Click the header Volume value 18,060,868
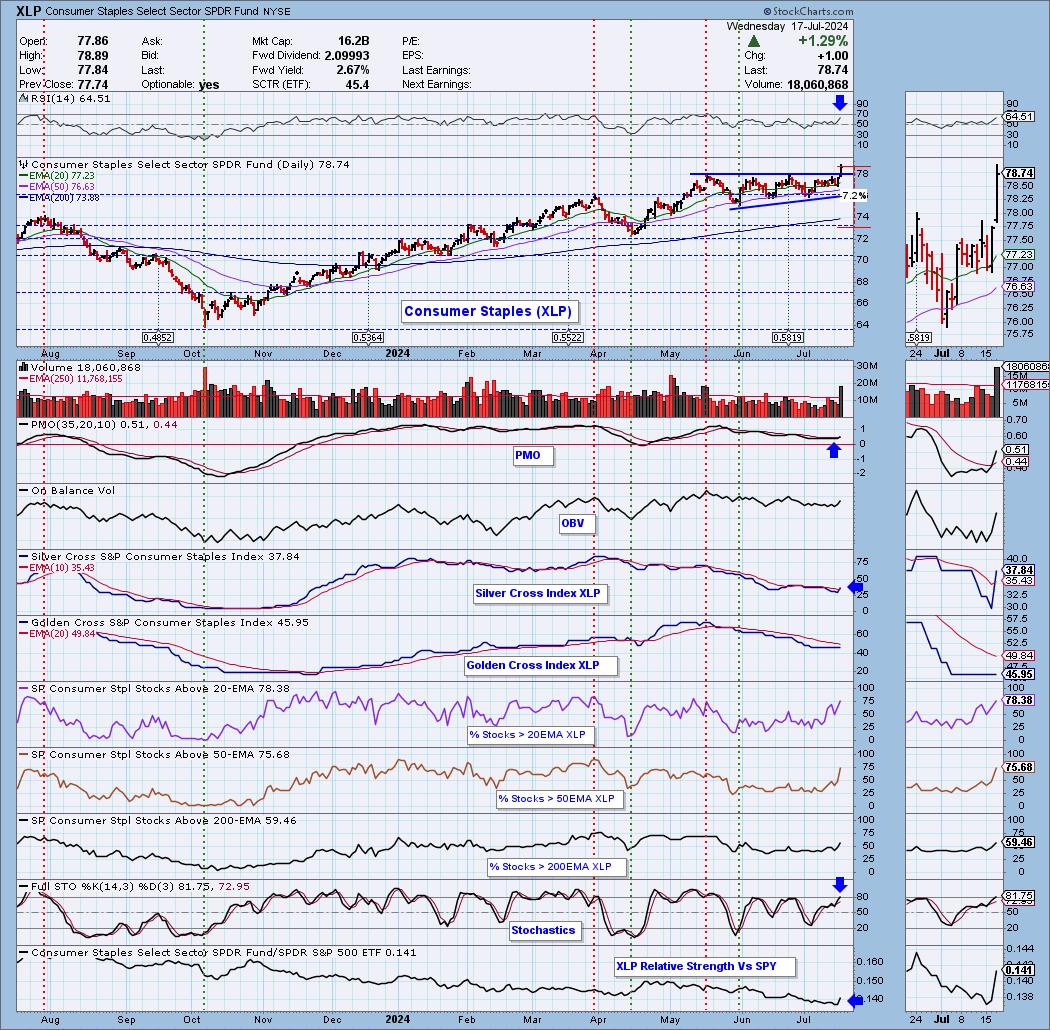The image size is (1050, 1030). click(817, 84)
